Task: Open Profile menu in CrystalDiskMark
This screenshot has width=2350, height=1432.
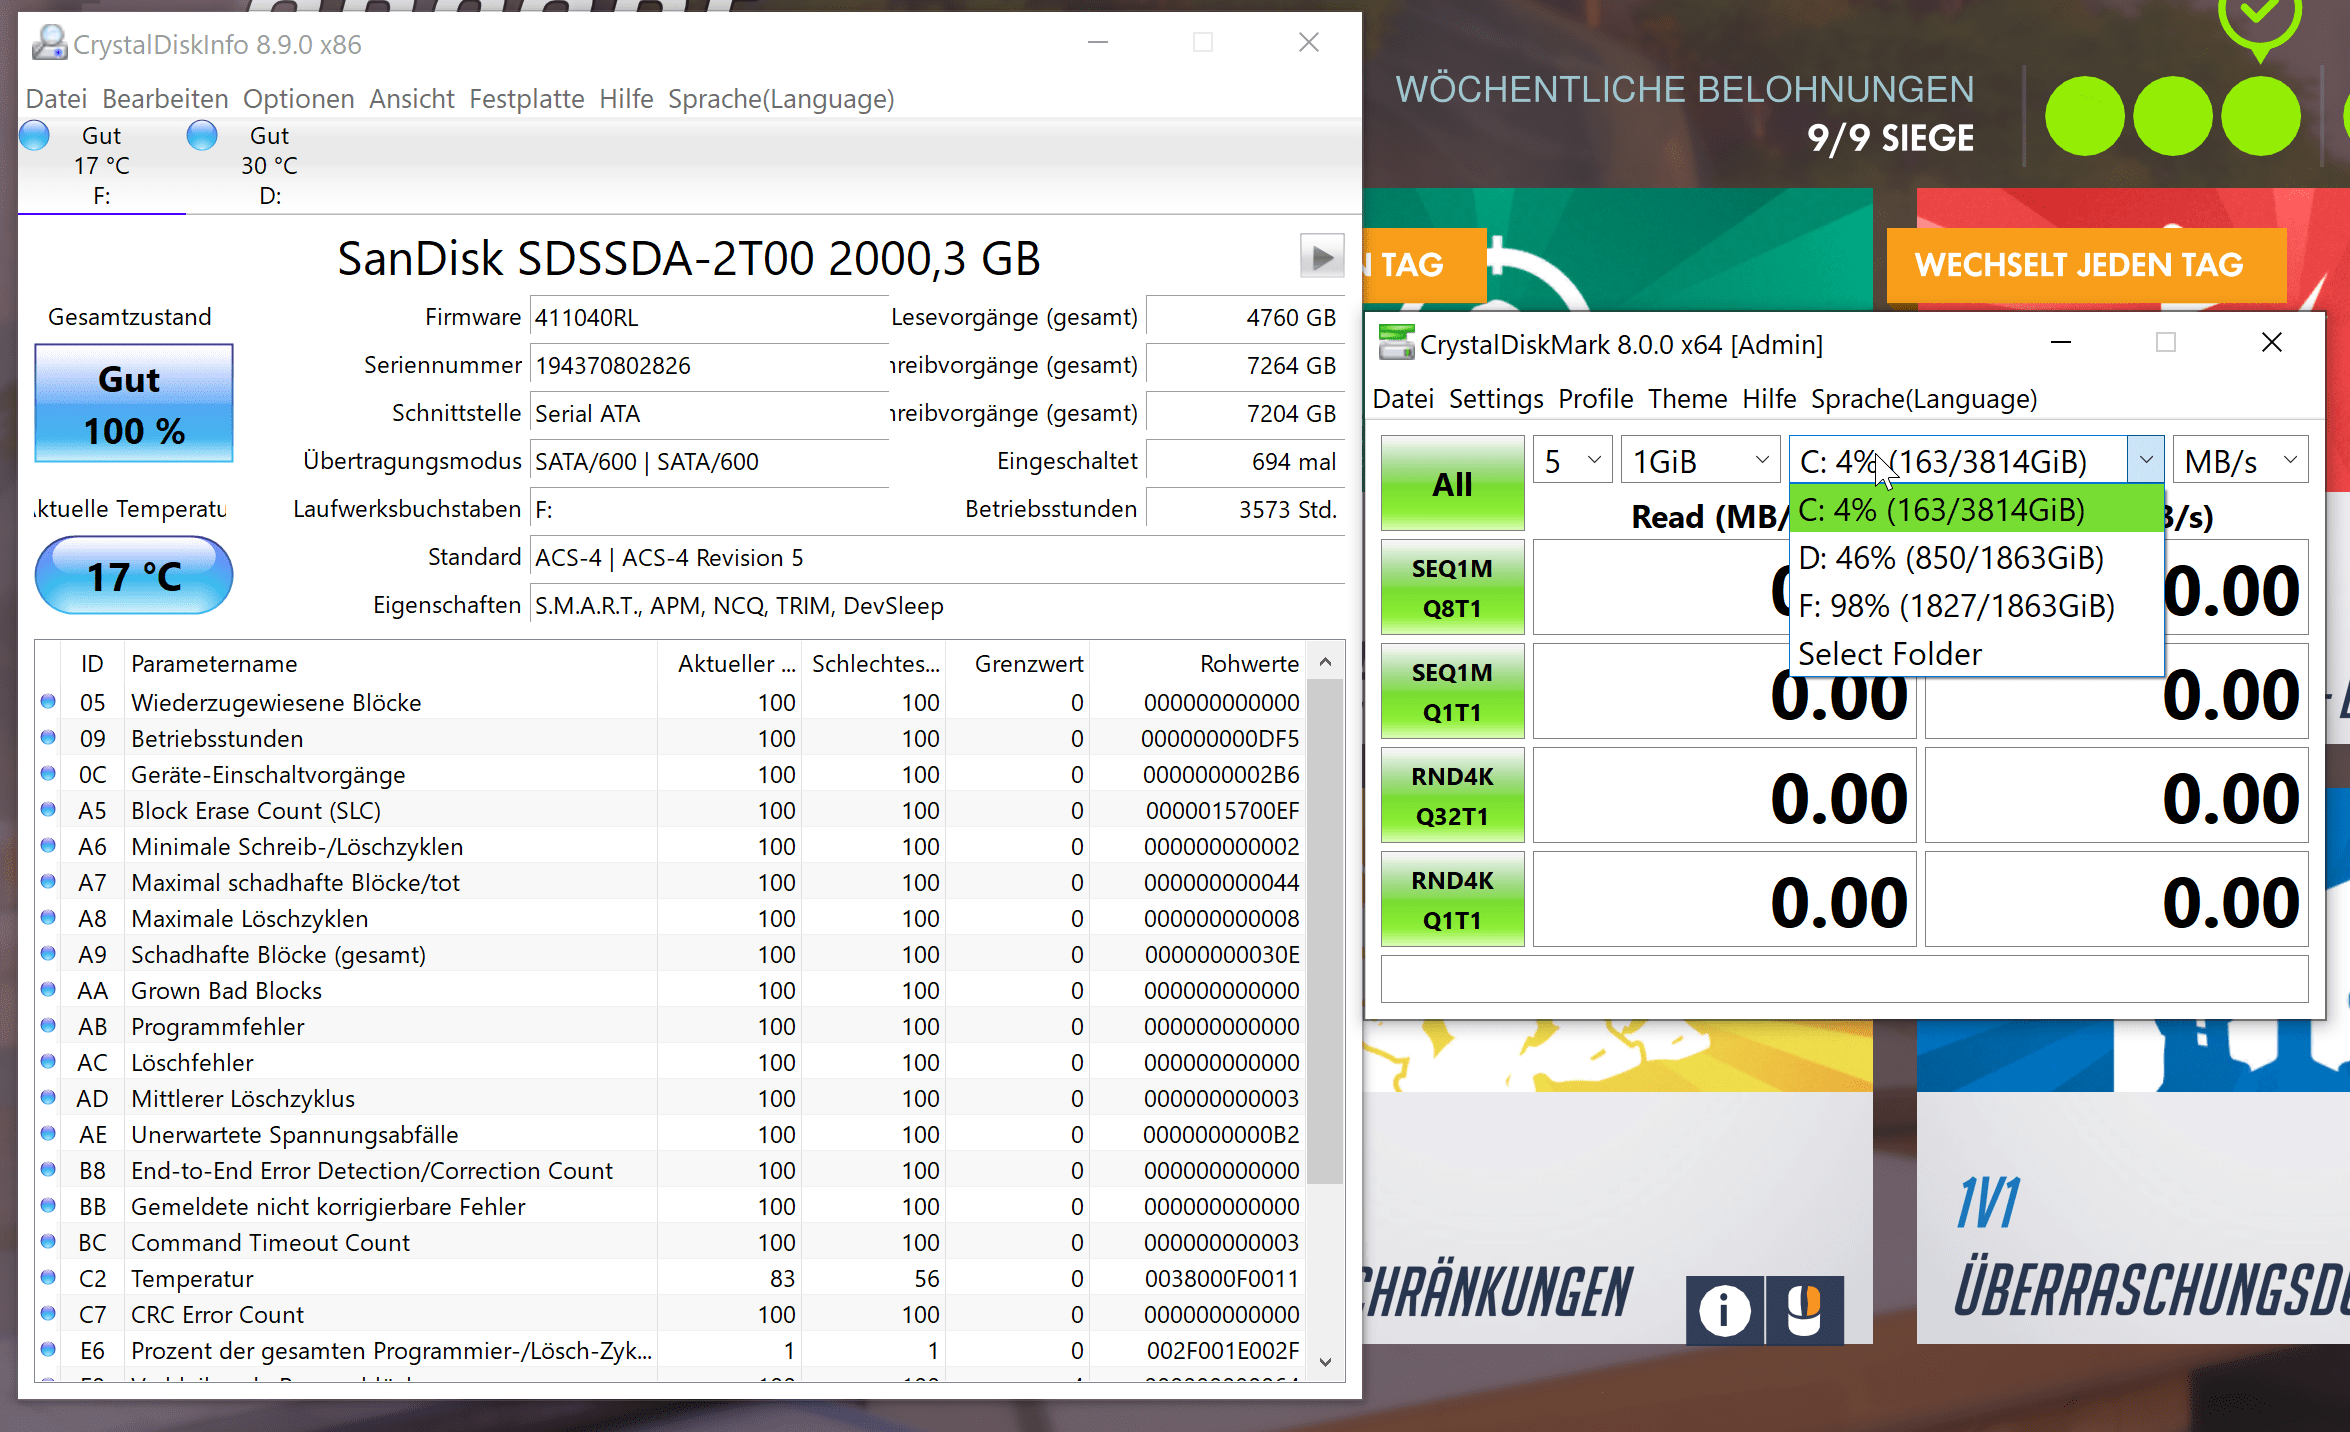Action: [1596, 399]
